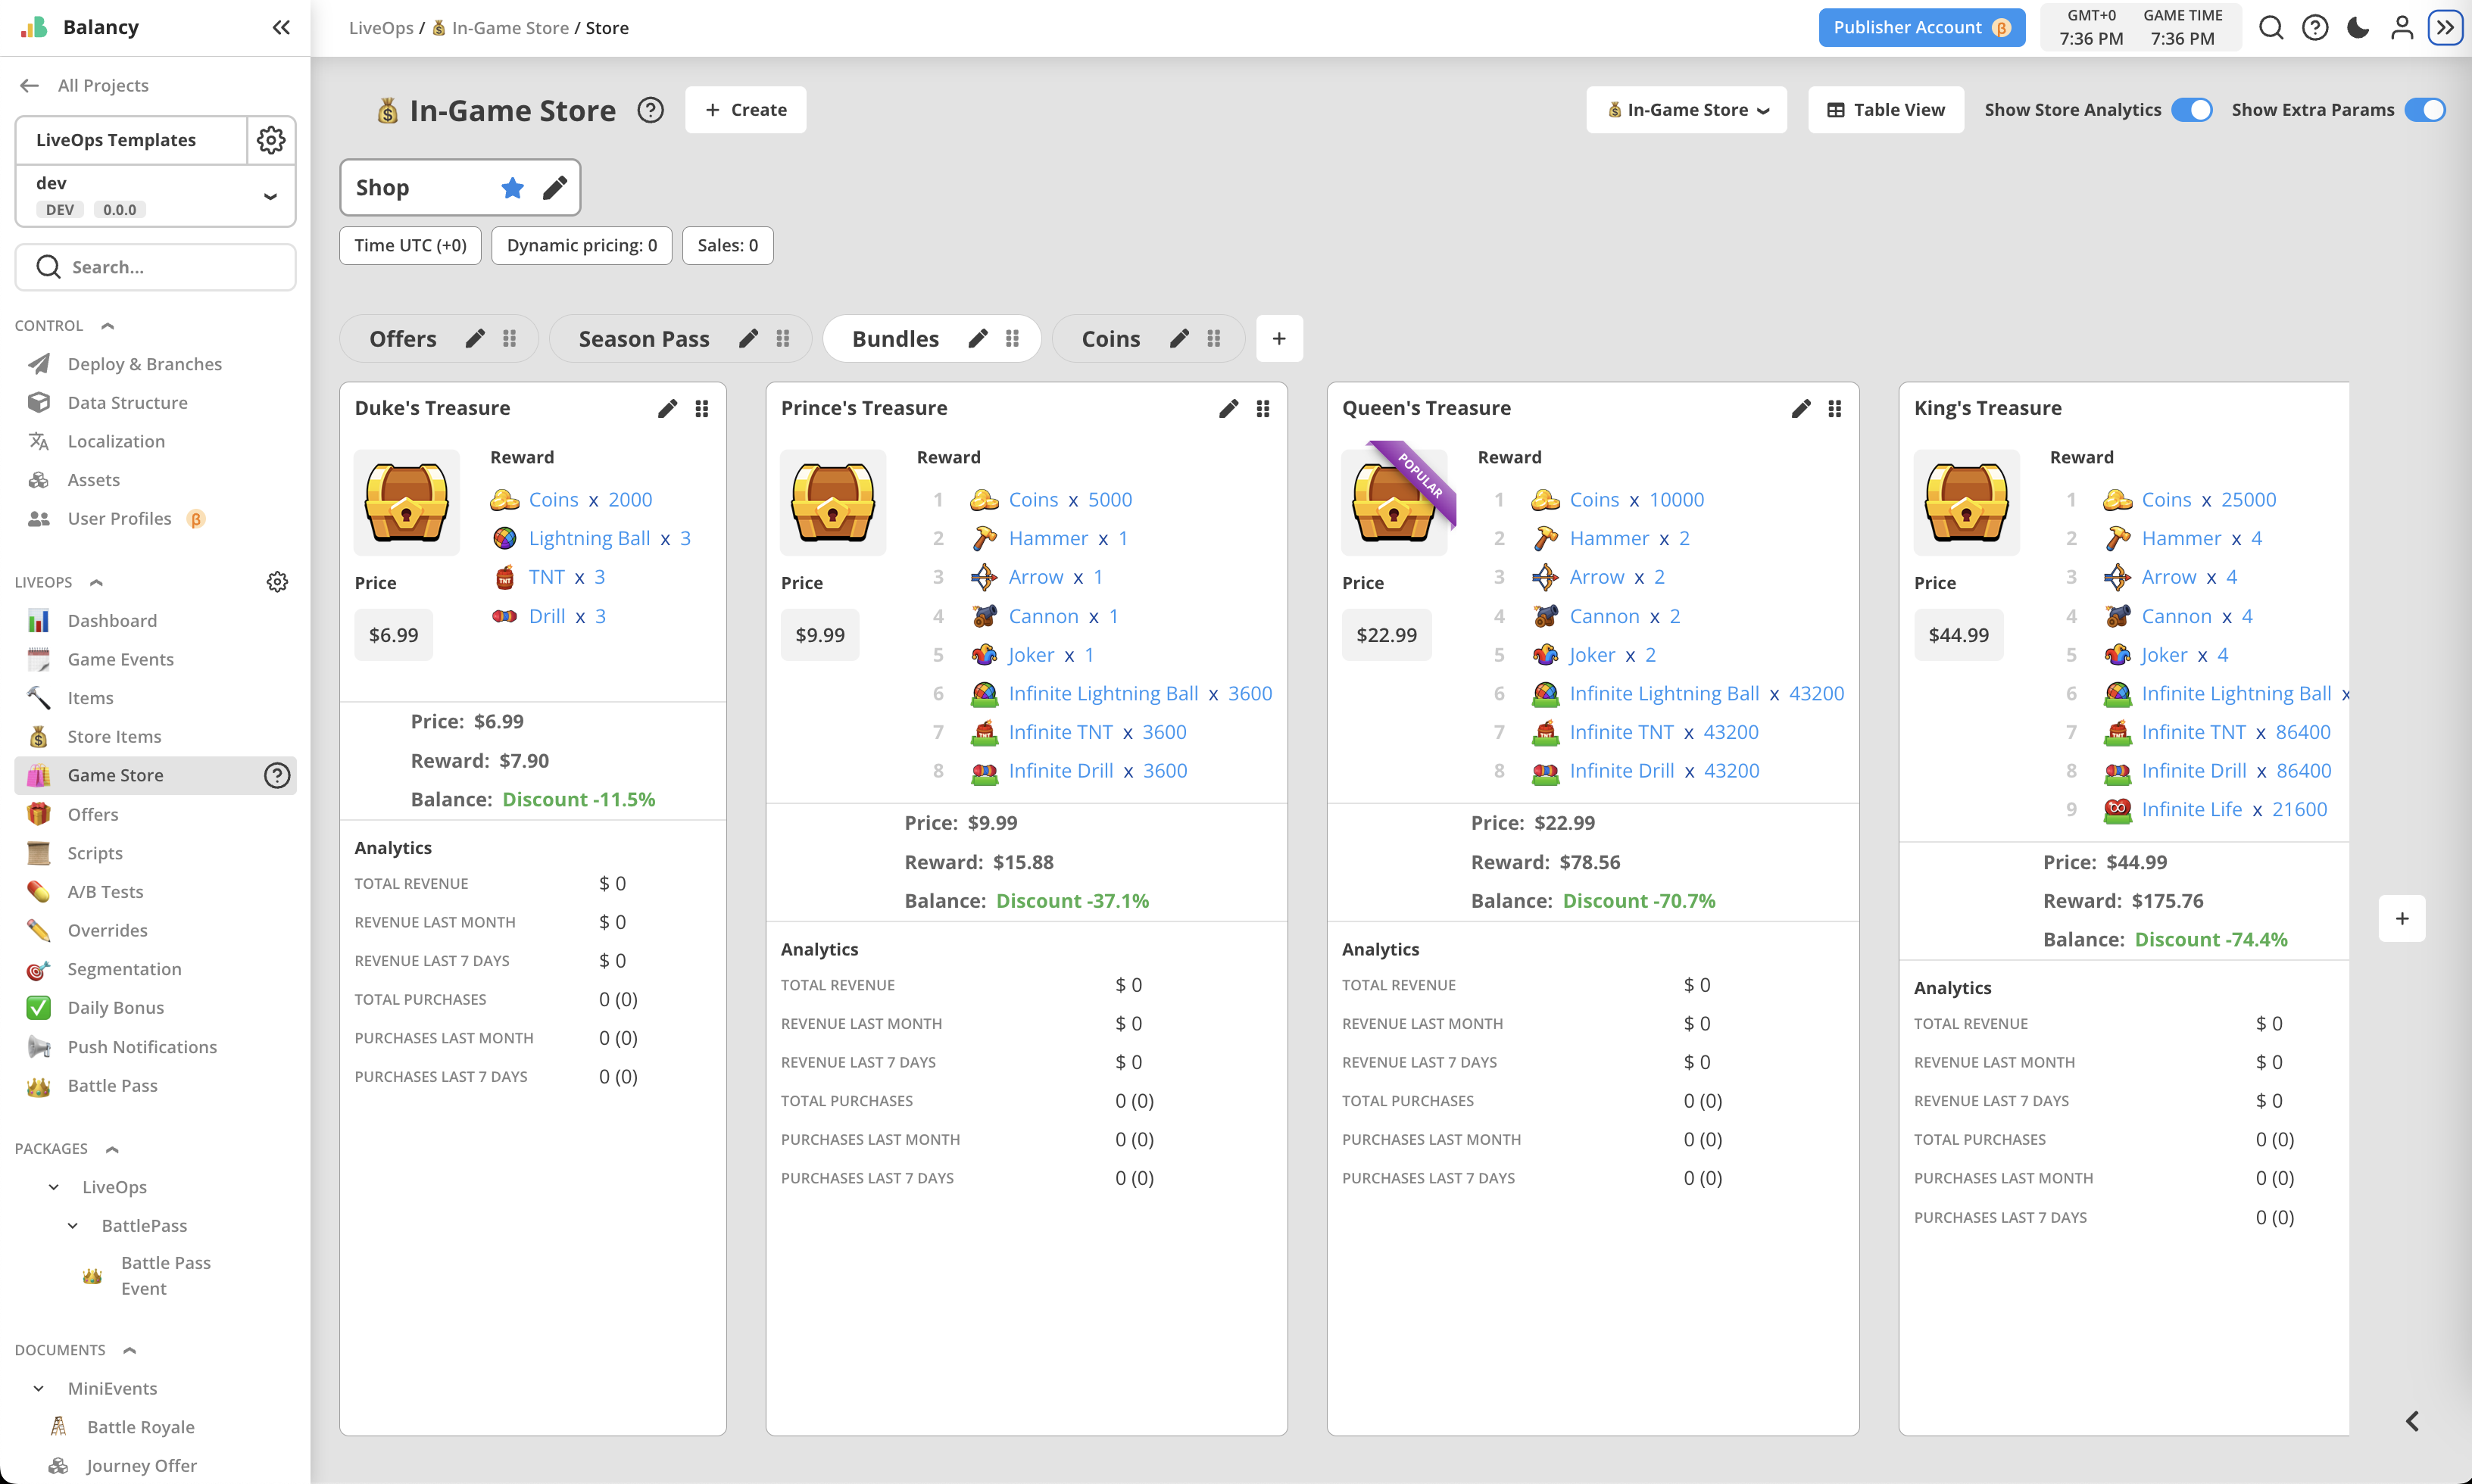The width and height of the screenshot is (2472, 1484).
Task: Open the In-Game Store dropdown
Action: tap(1686, 109)
